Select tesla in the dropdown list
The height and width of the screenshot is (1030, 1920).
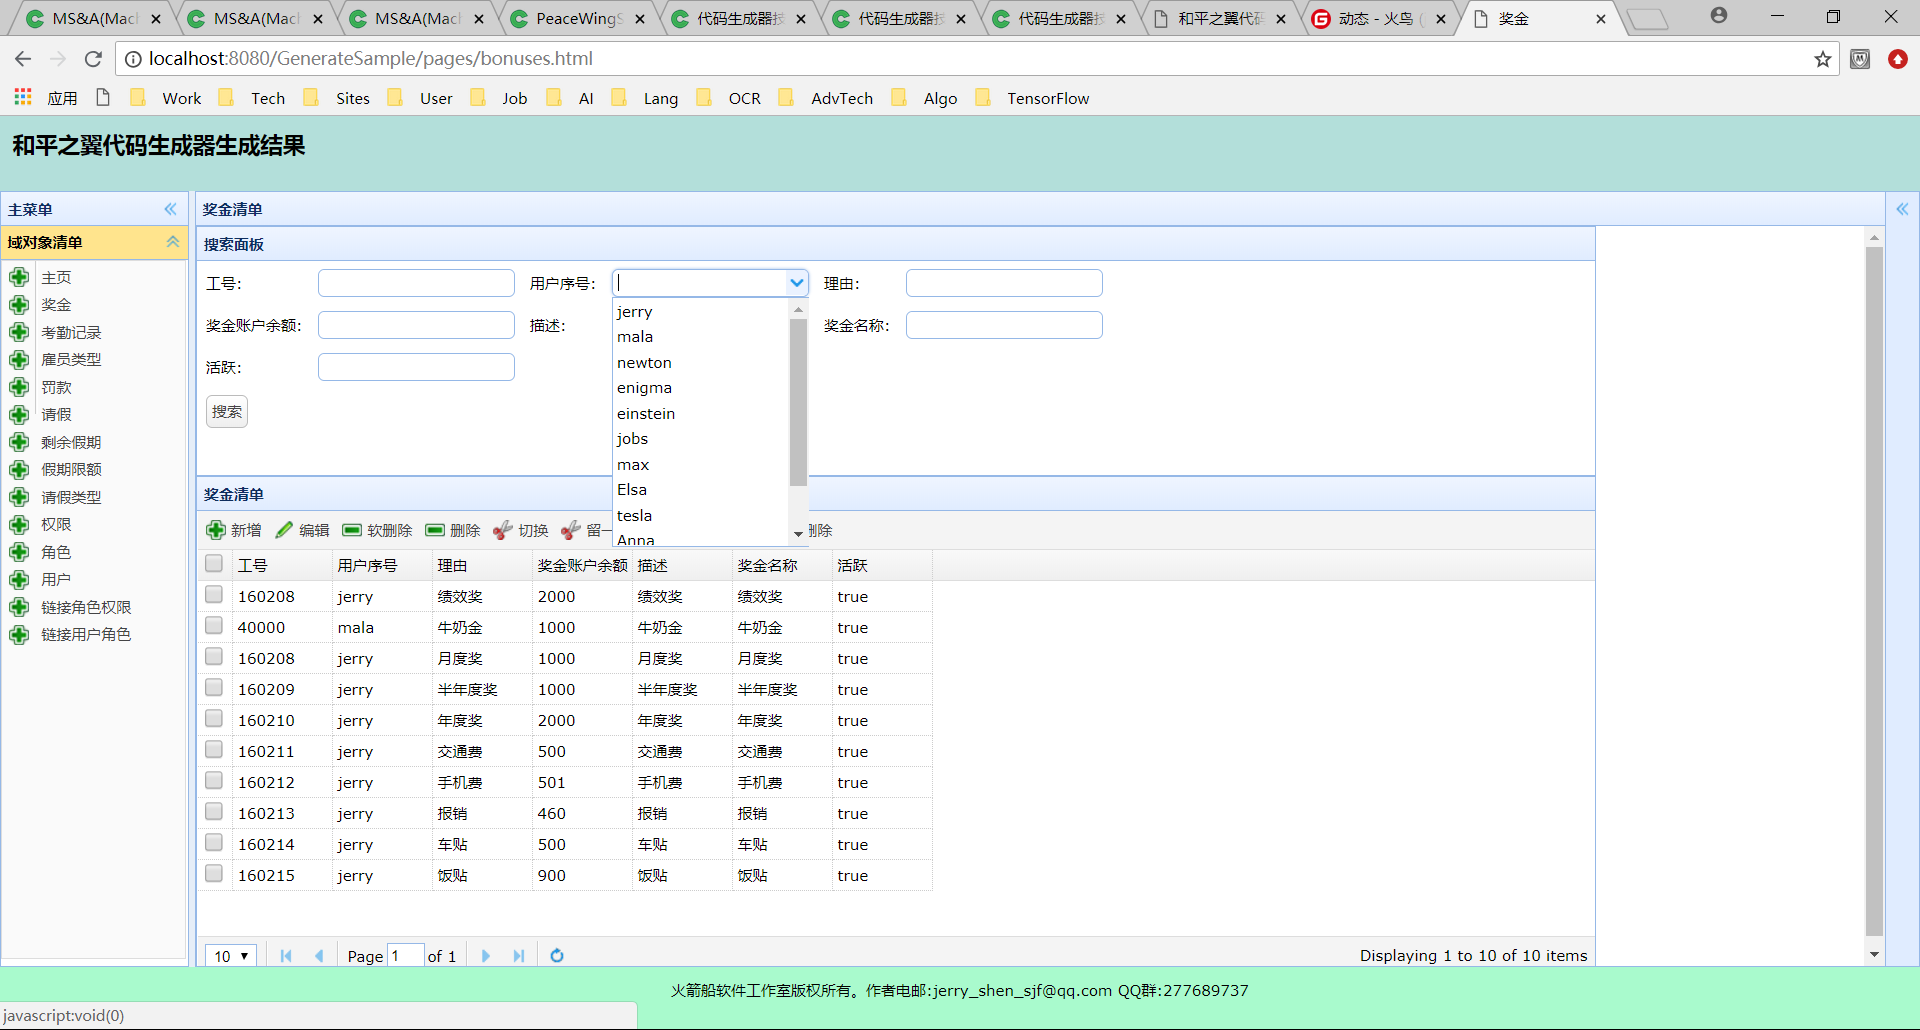(700, 516)
